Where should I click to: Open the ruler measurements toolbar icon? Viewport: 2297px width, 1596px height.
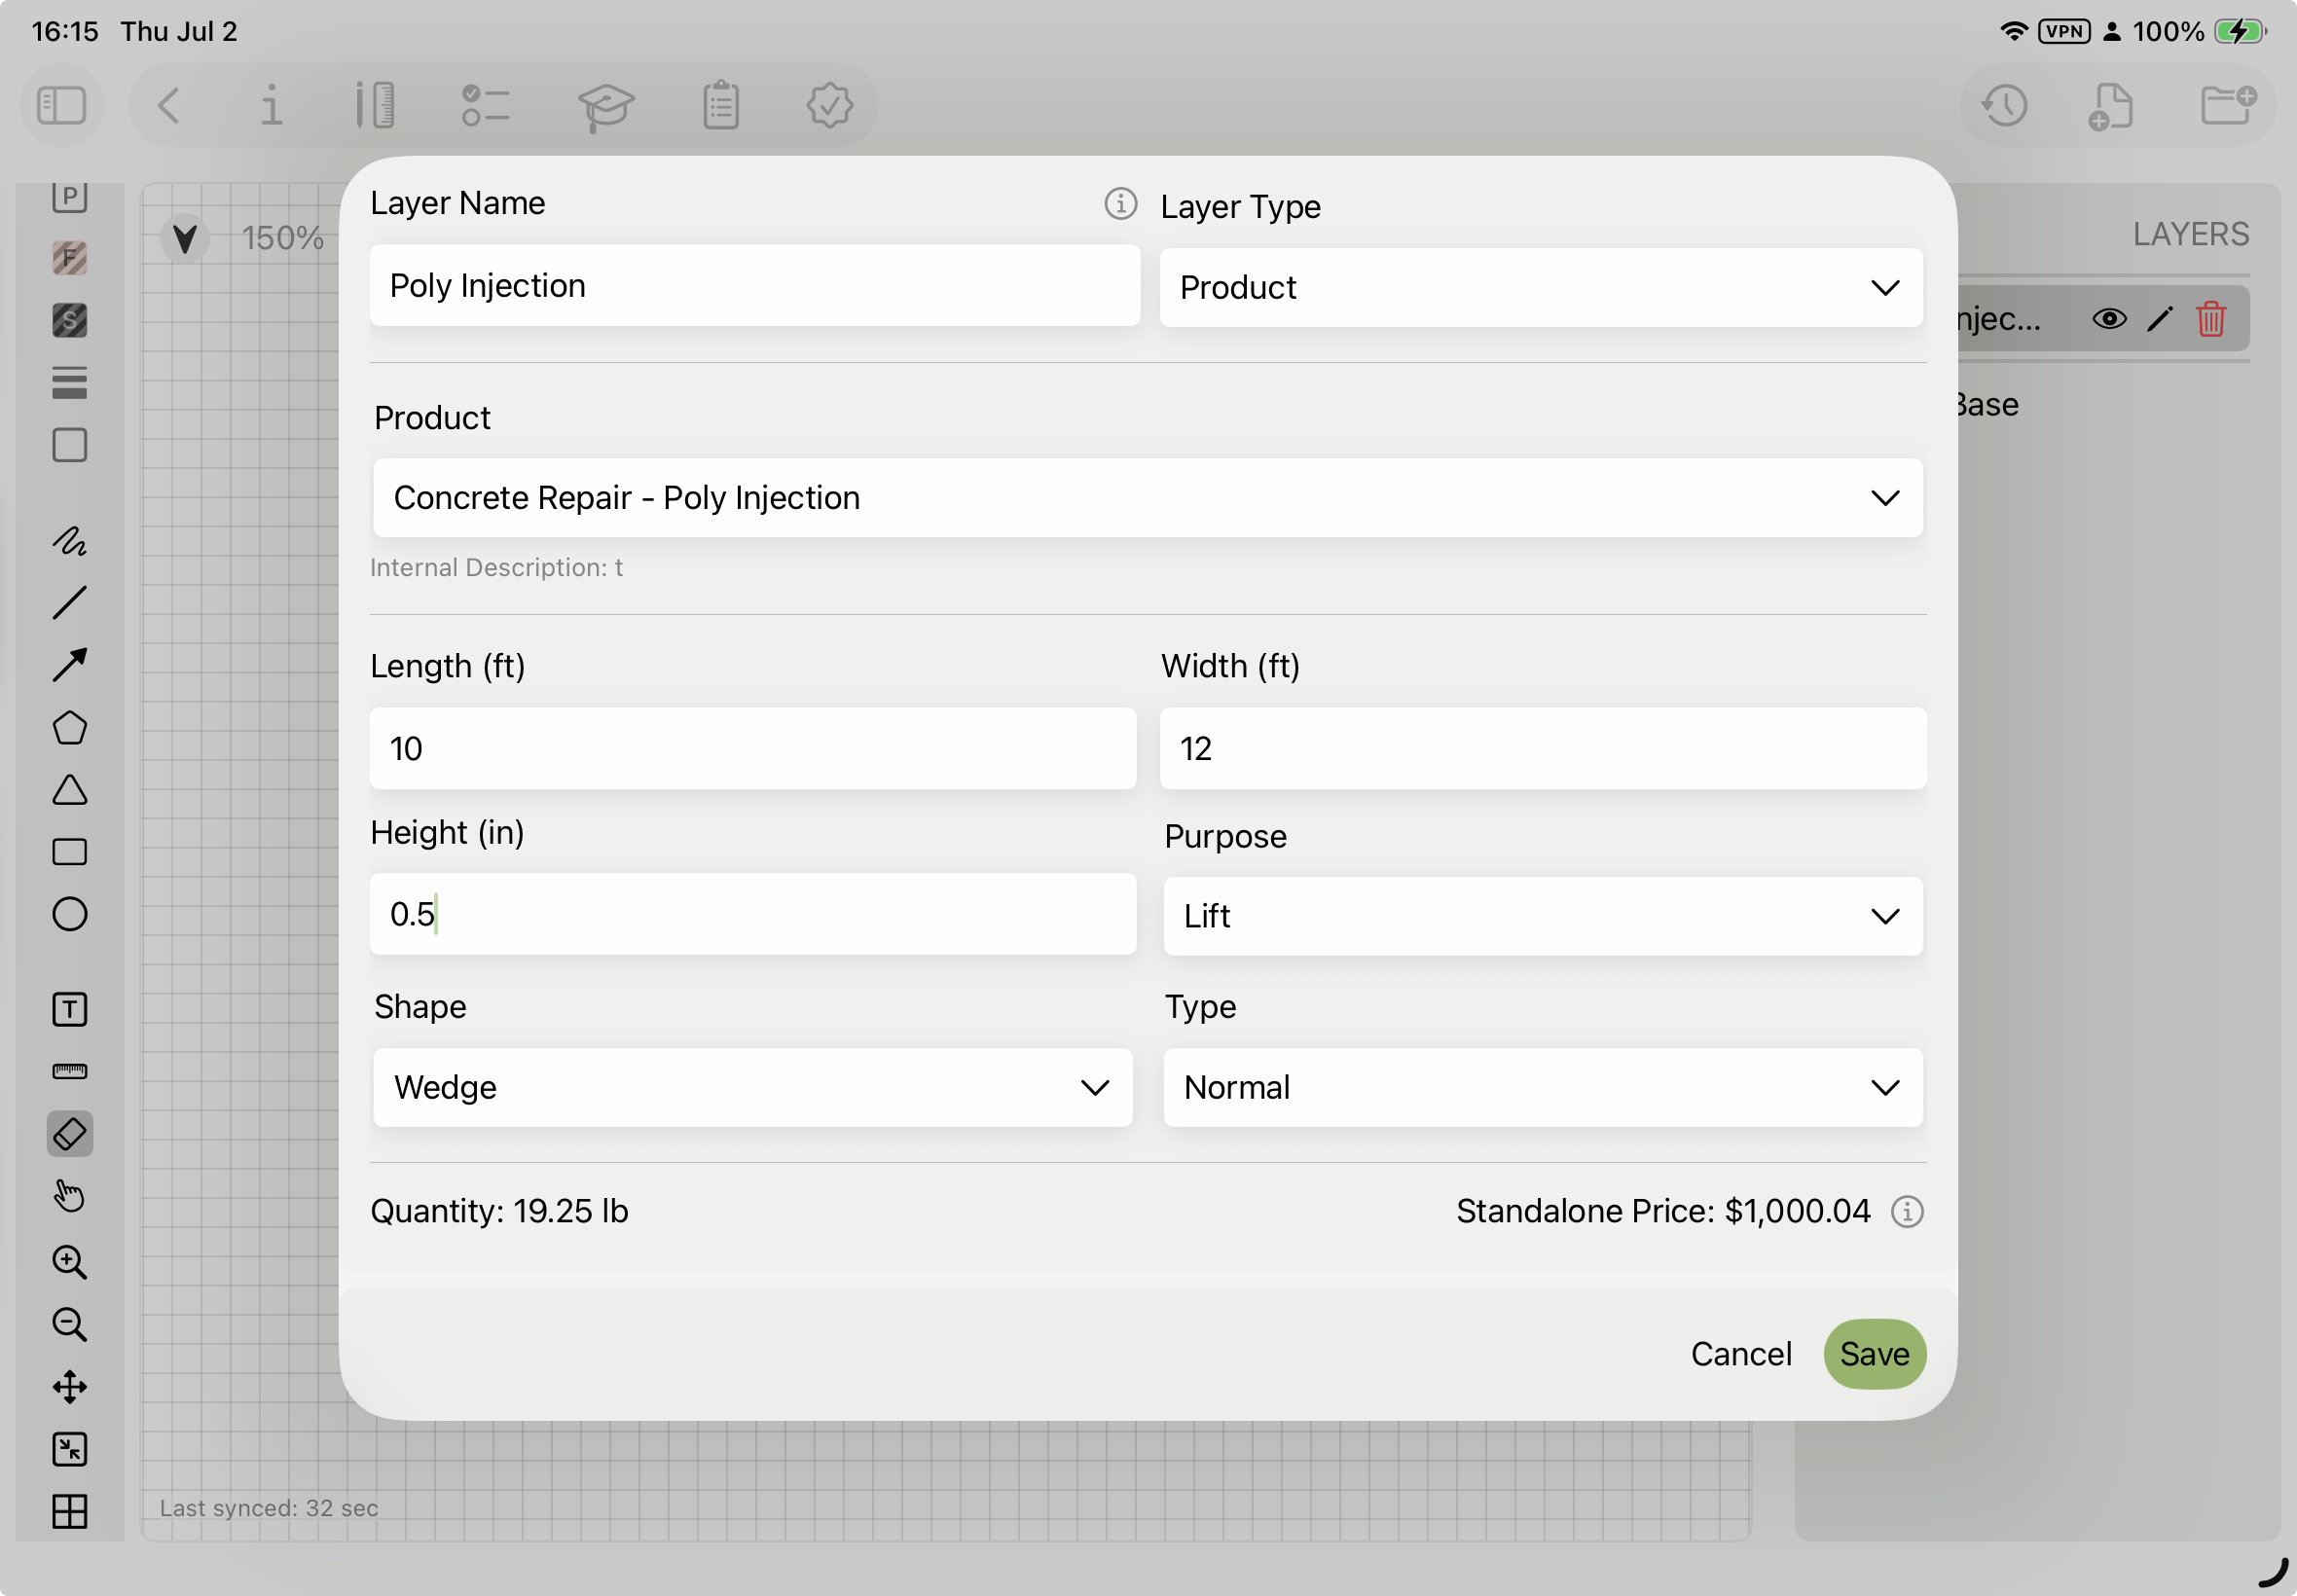click(x=375, y=105)
